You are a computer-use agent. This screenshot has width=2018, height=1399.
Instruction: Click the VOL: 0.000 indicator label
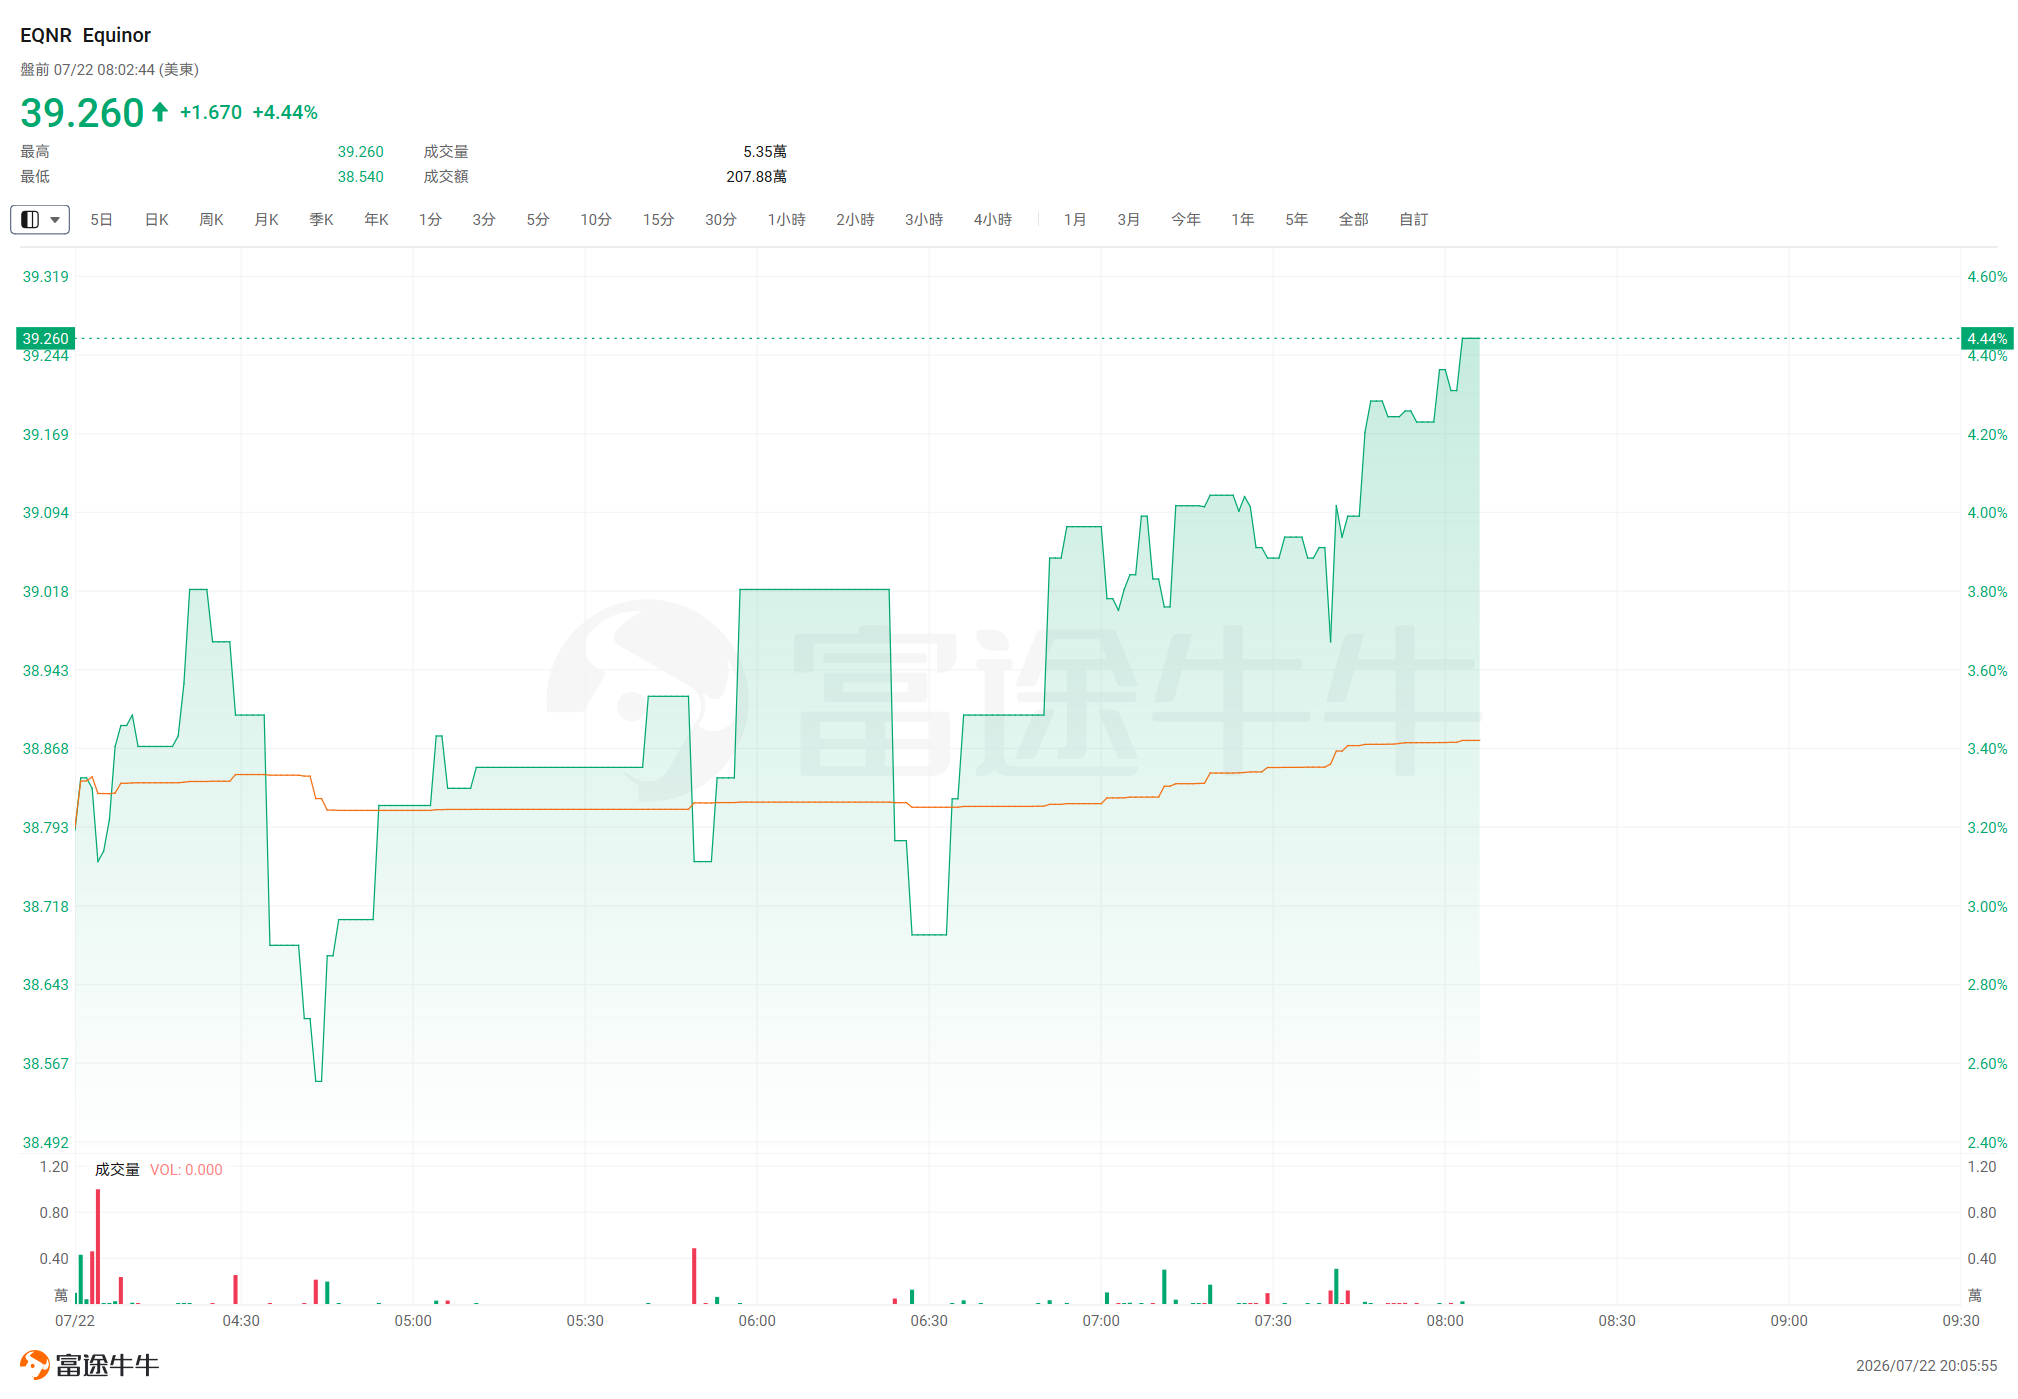pos(186,1170)
